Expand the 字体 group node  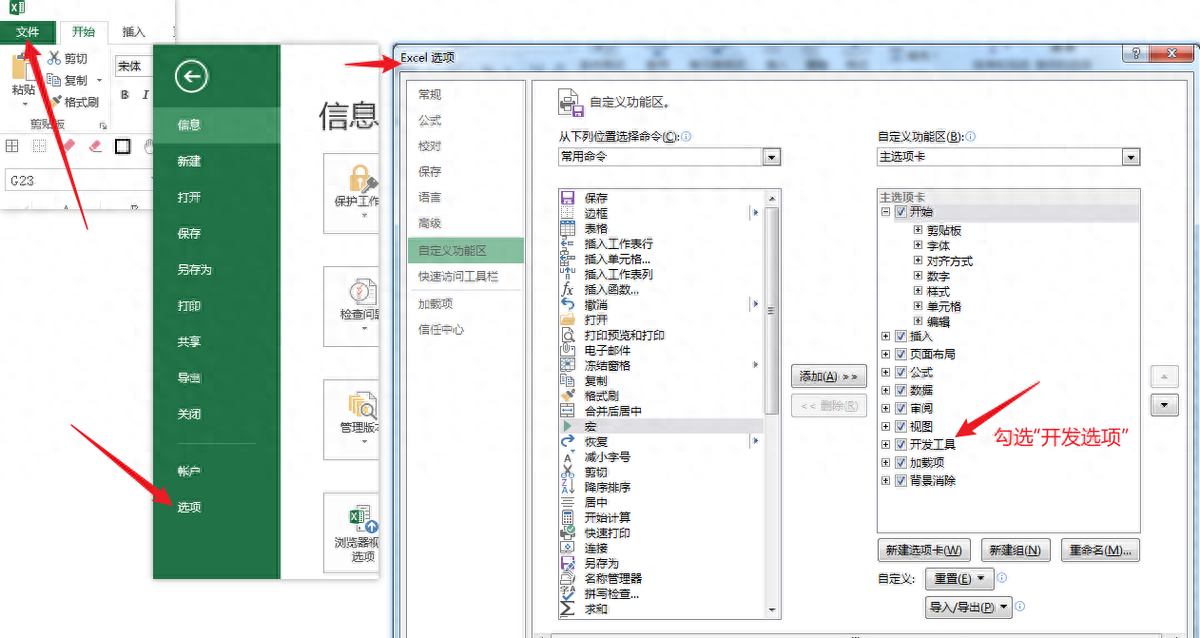click(x=918, y=245)
